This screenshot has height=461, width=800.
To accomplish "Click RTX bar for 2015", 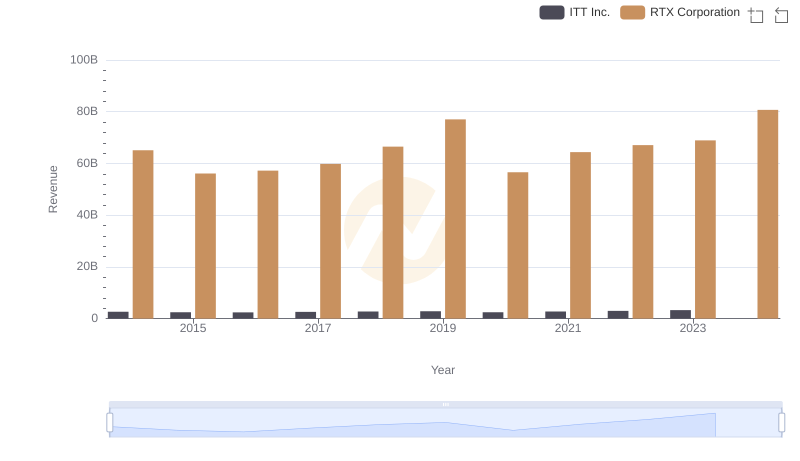I will (x=205, y=246).
